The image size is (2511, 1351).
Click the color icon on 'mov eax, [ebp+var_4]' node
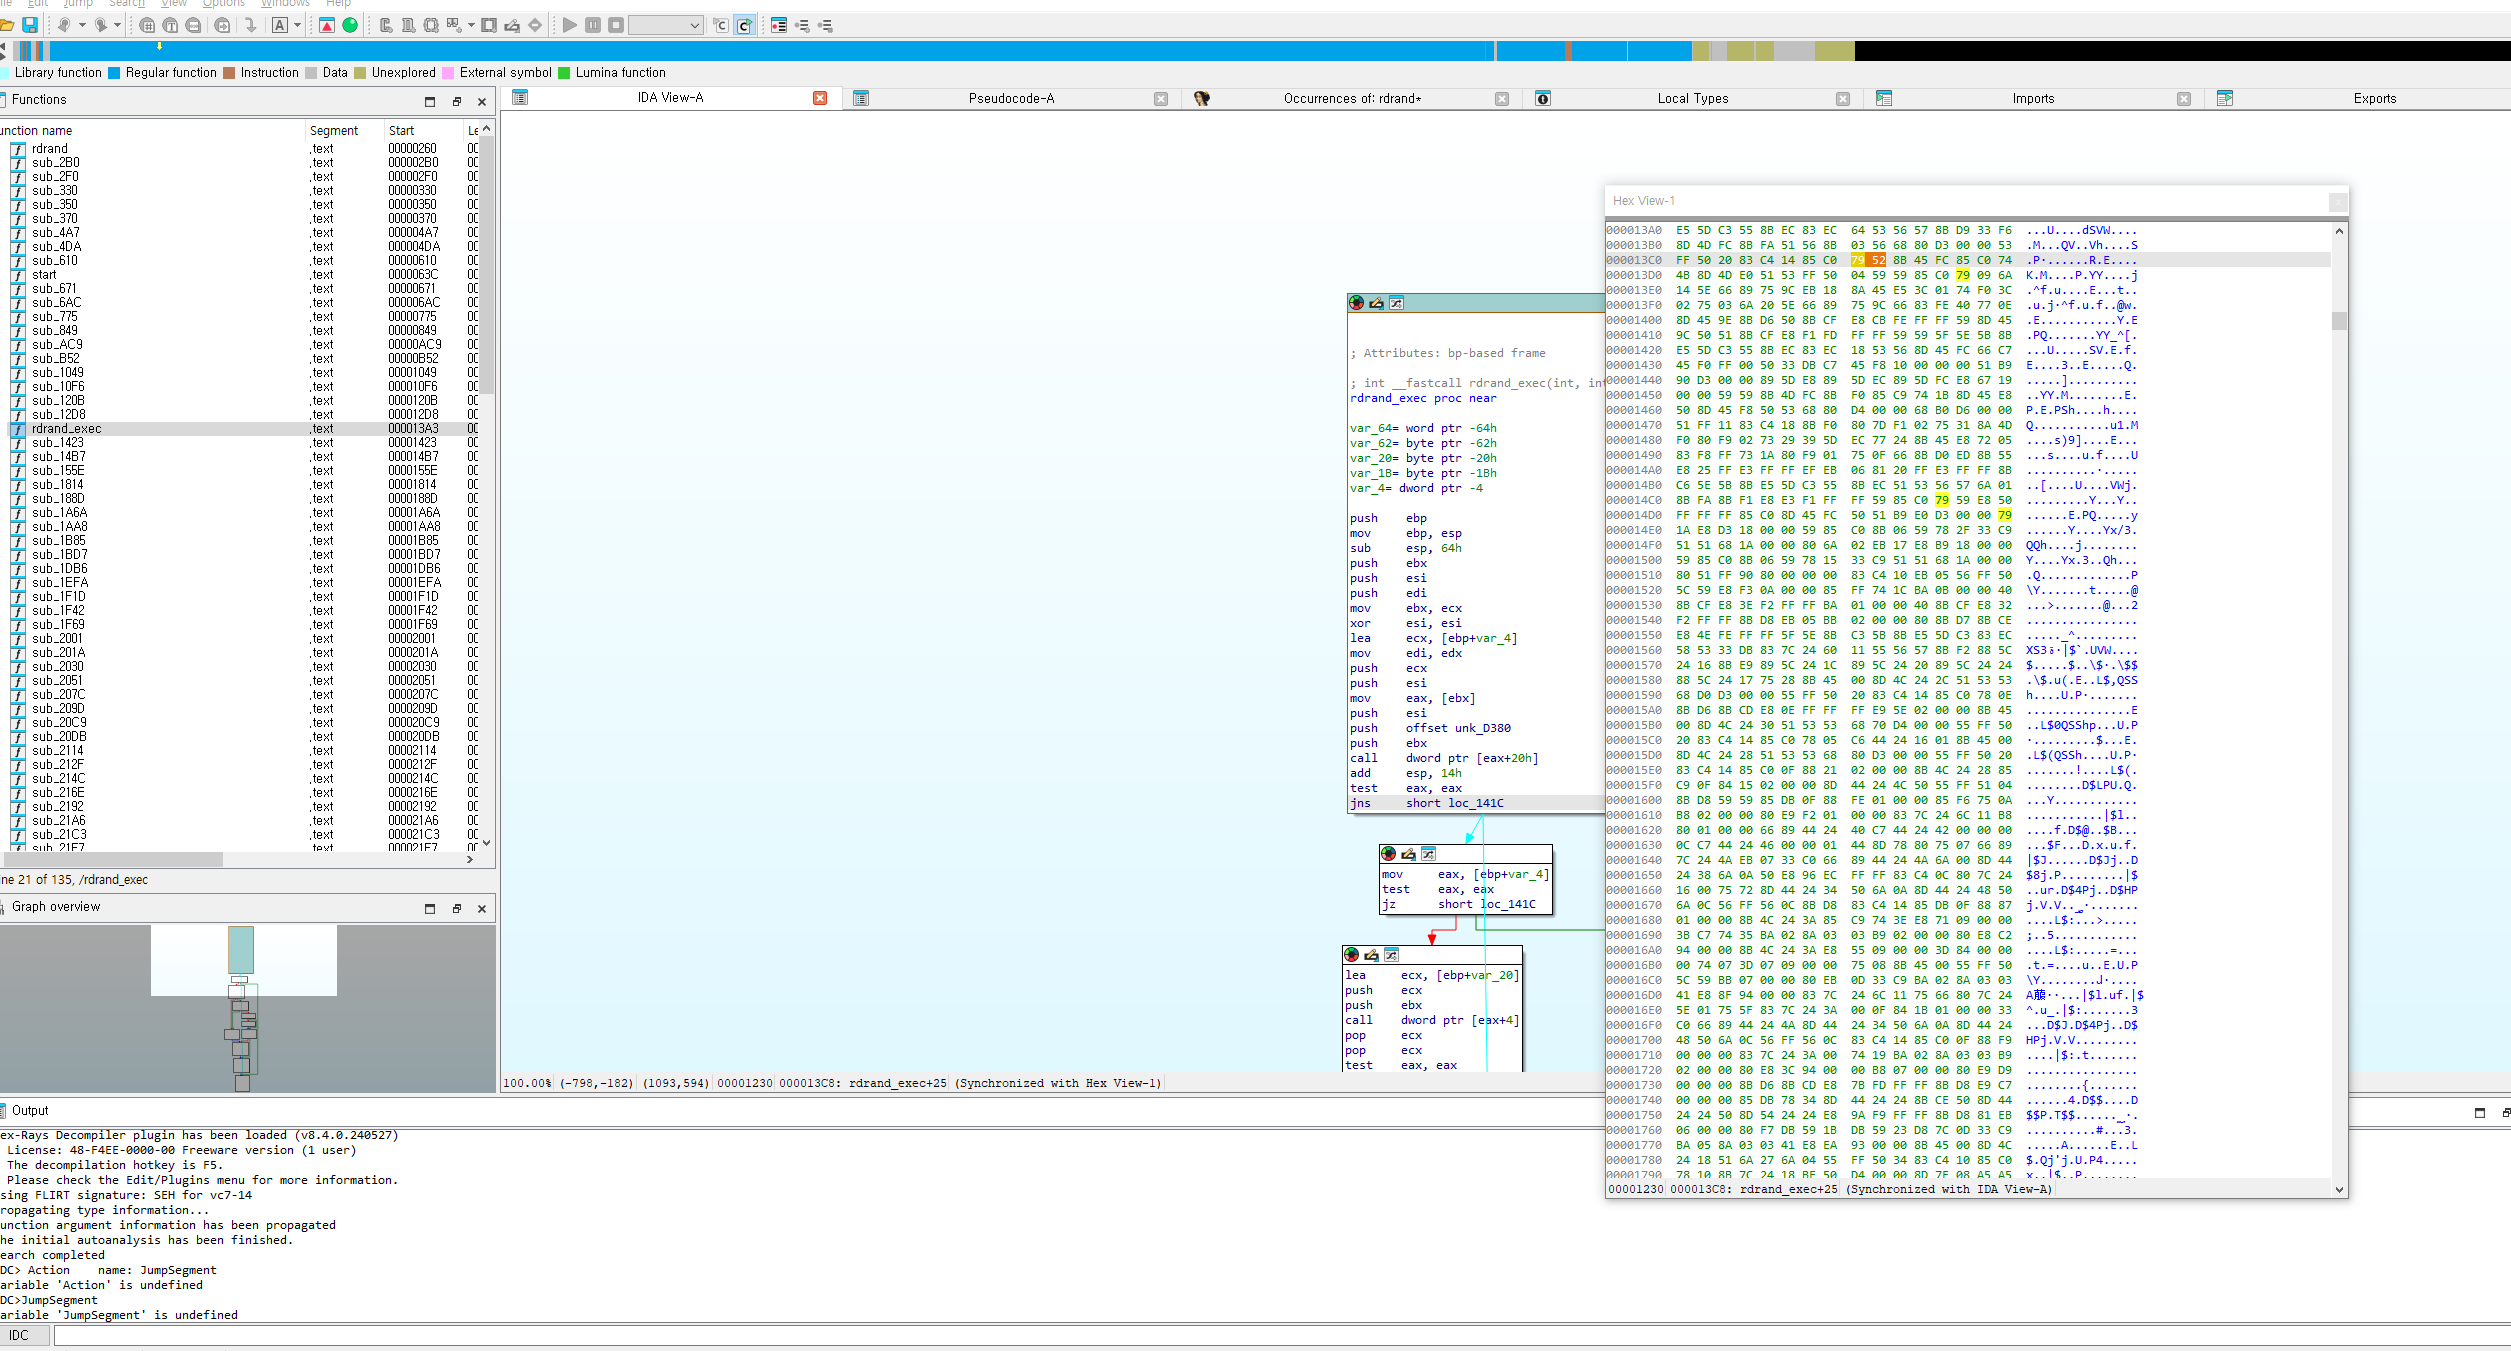(x=1389, y=854)
